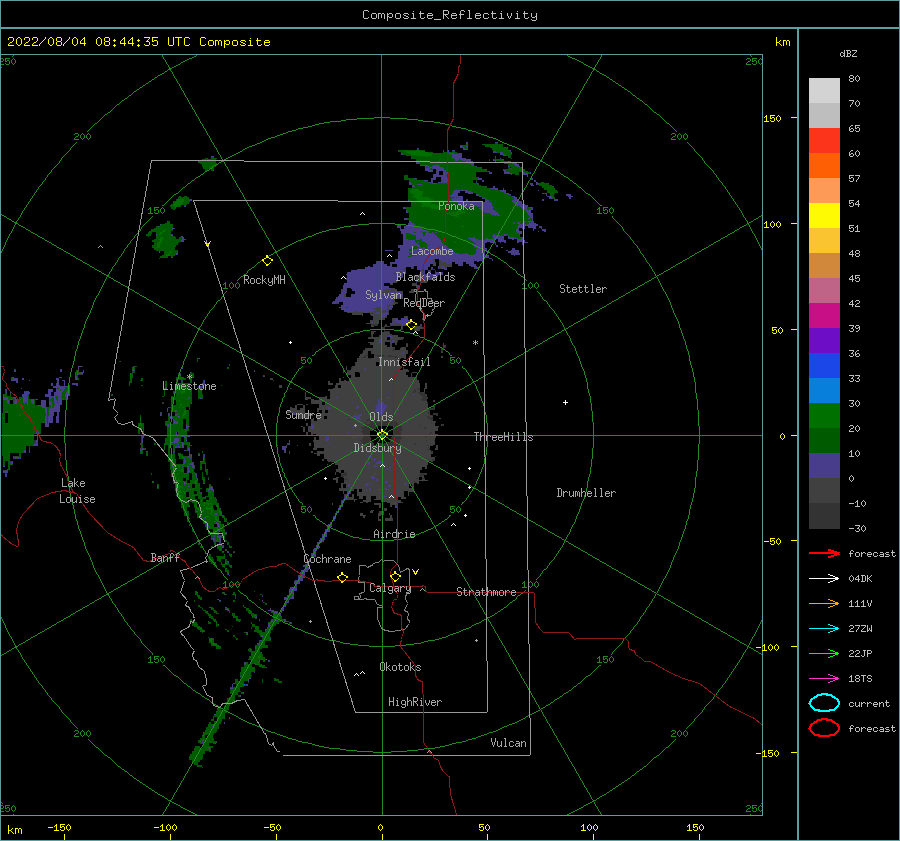Click the Innisfail city label

404,362
